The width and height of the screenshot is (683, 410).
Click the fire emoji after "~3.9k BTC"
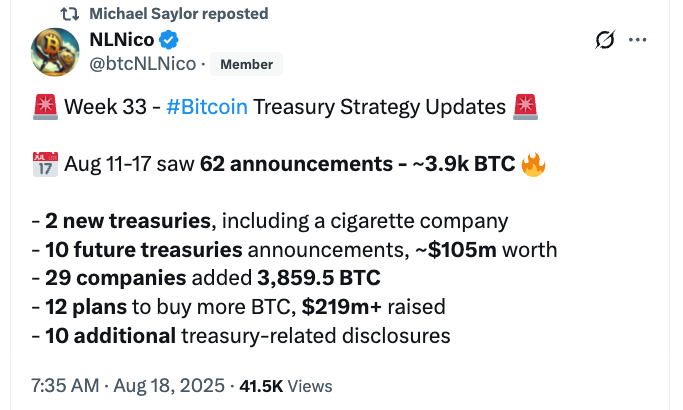click(x=534, y=165)
